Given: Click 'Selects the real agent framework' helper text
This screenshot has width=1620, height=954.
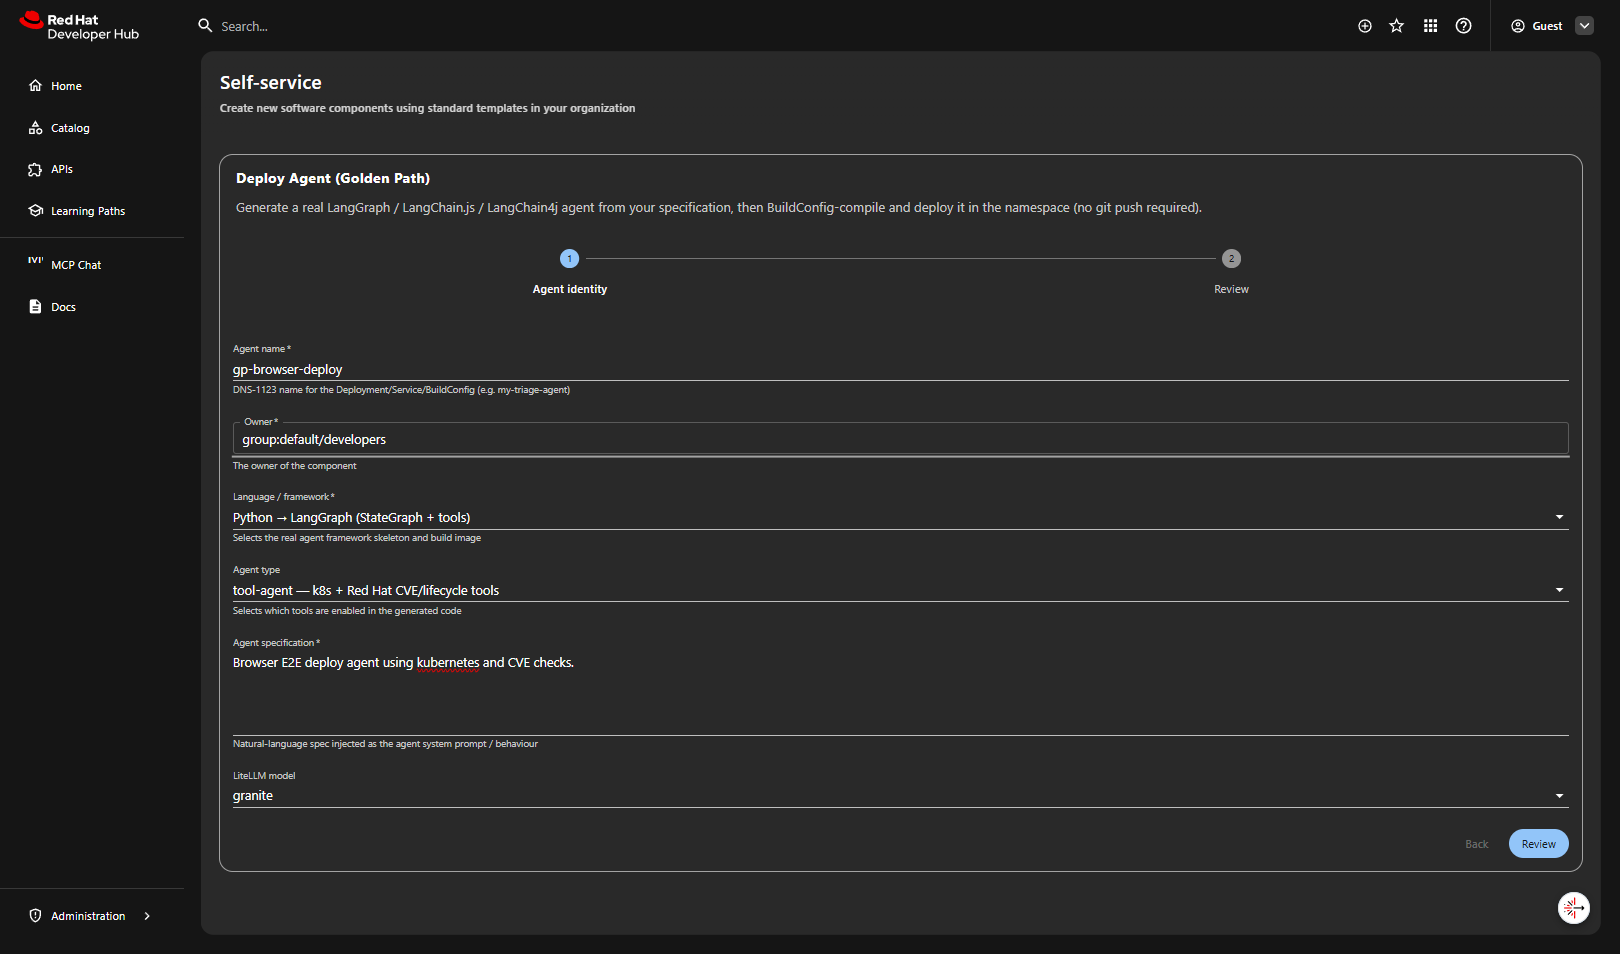Looking at the screenshot, I should coord(357,538).
